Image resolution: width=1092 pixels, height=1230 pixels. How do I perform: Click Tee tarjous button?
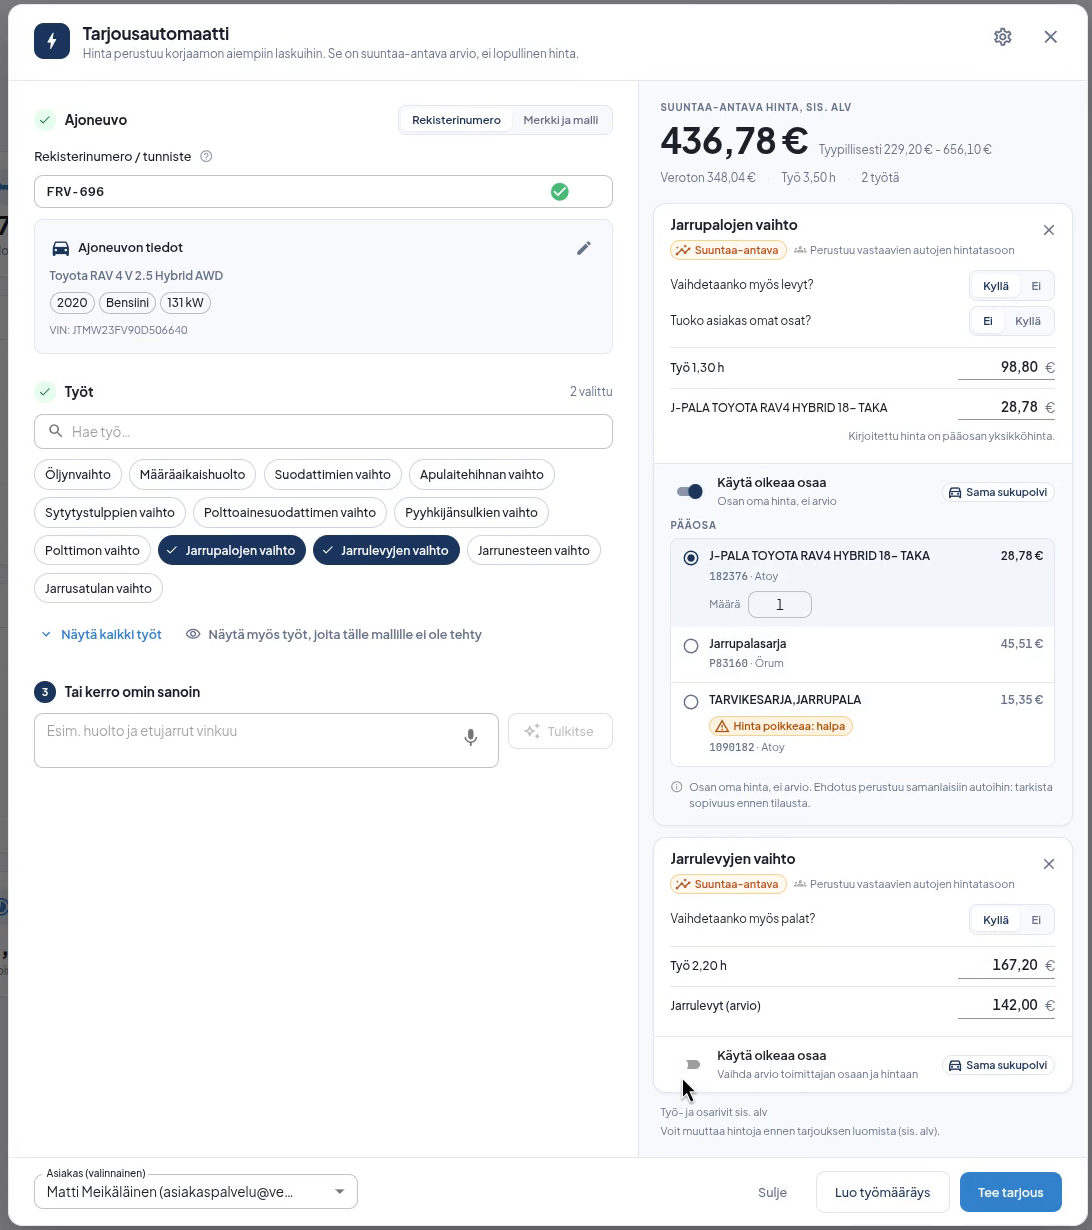pyautogui.click(x=1010, y=1192)
